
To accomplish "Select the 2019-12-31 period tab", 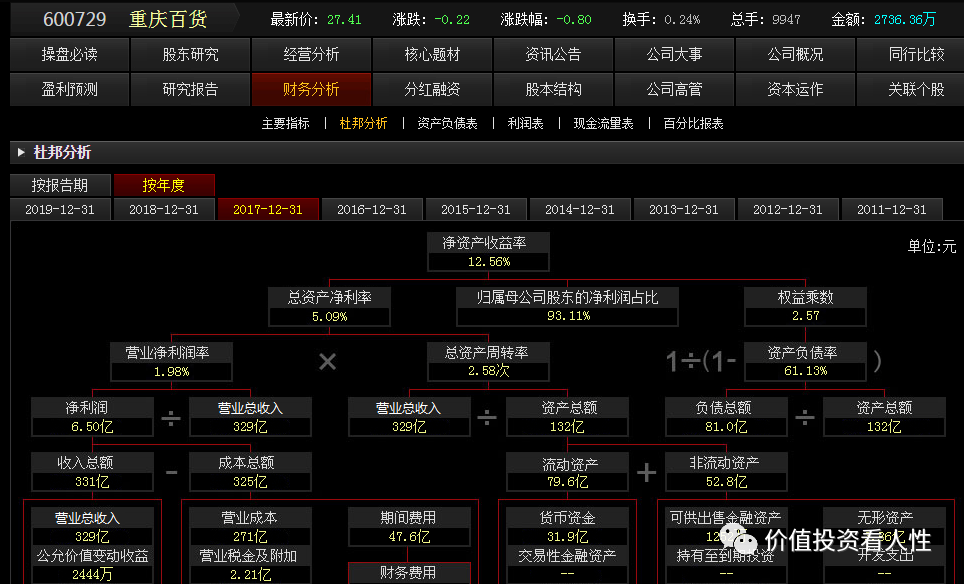I will coord(60,210).
